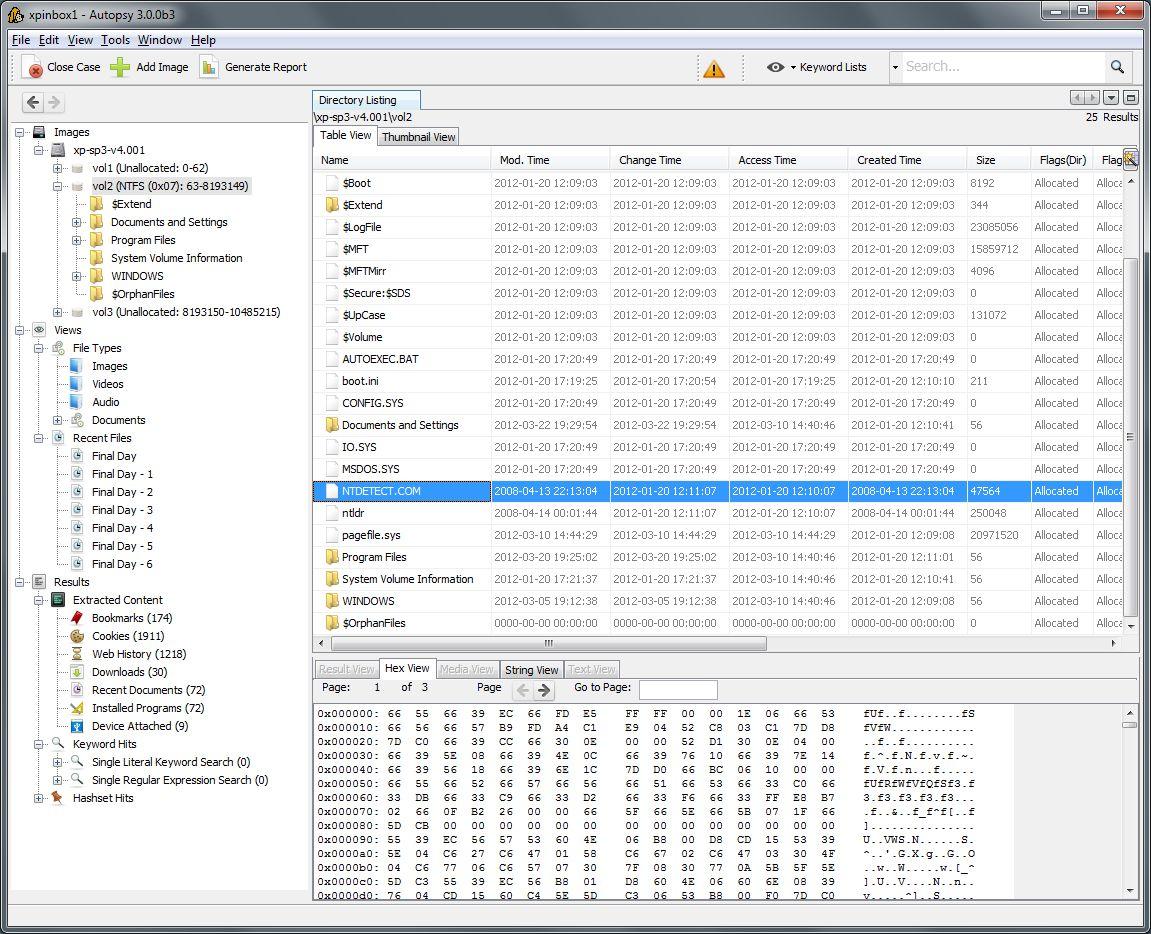Screen dimensions: 1151x934
Task: Click the Installed Programs icon
Action: (x=77, y=708)
